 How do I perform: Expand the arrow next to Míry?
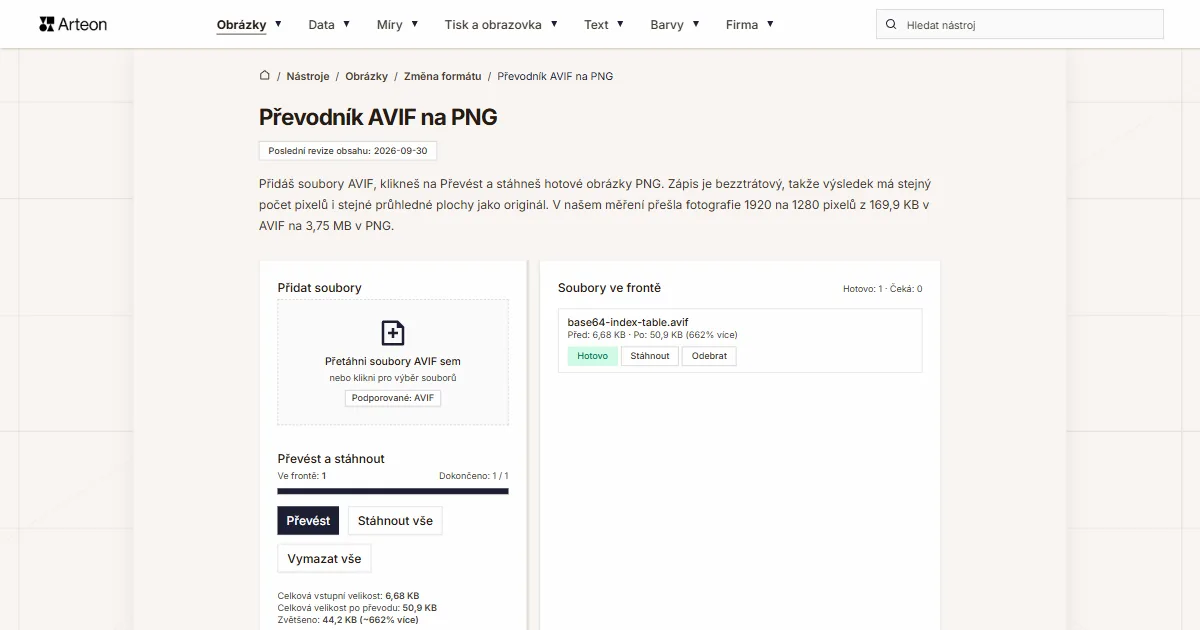[x=414, y=24]
